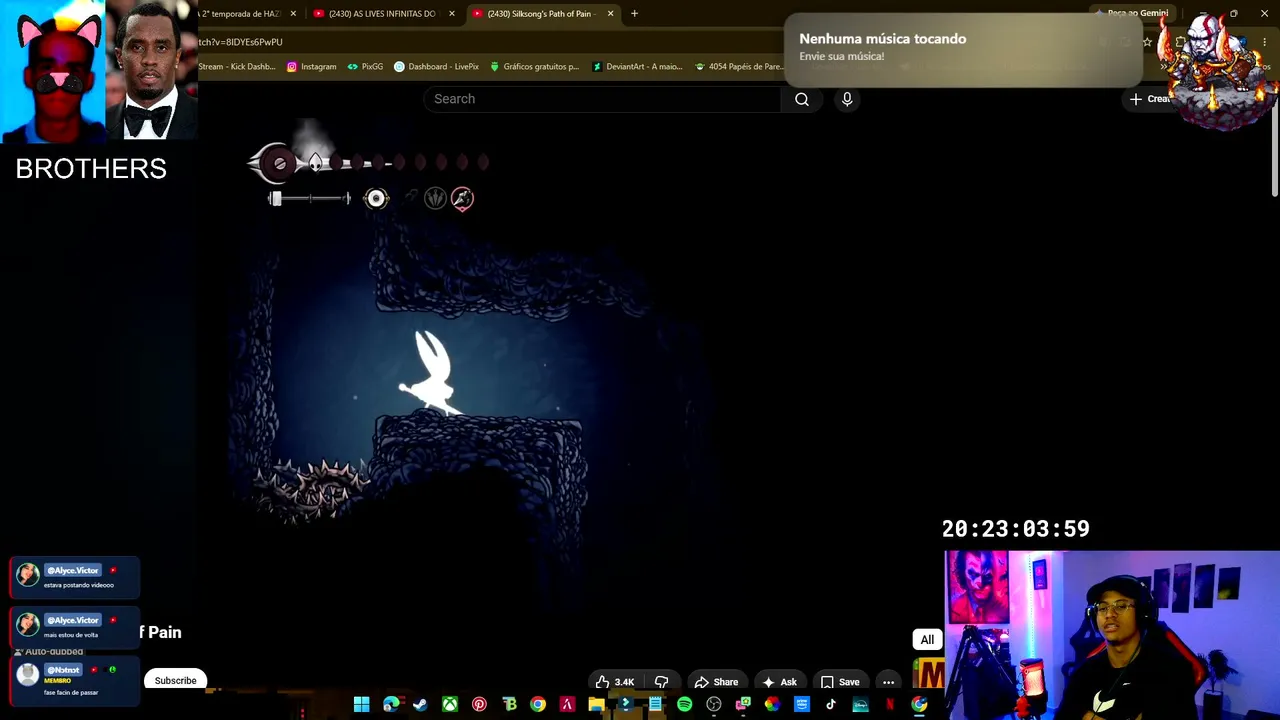Open the Stream - Kick Dashboard bookmark

237,67
